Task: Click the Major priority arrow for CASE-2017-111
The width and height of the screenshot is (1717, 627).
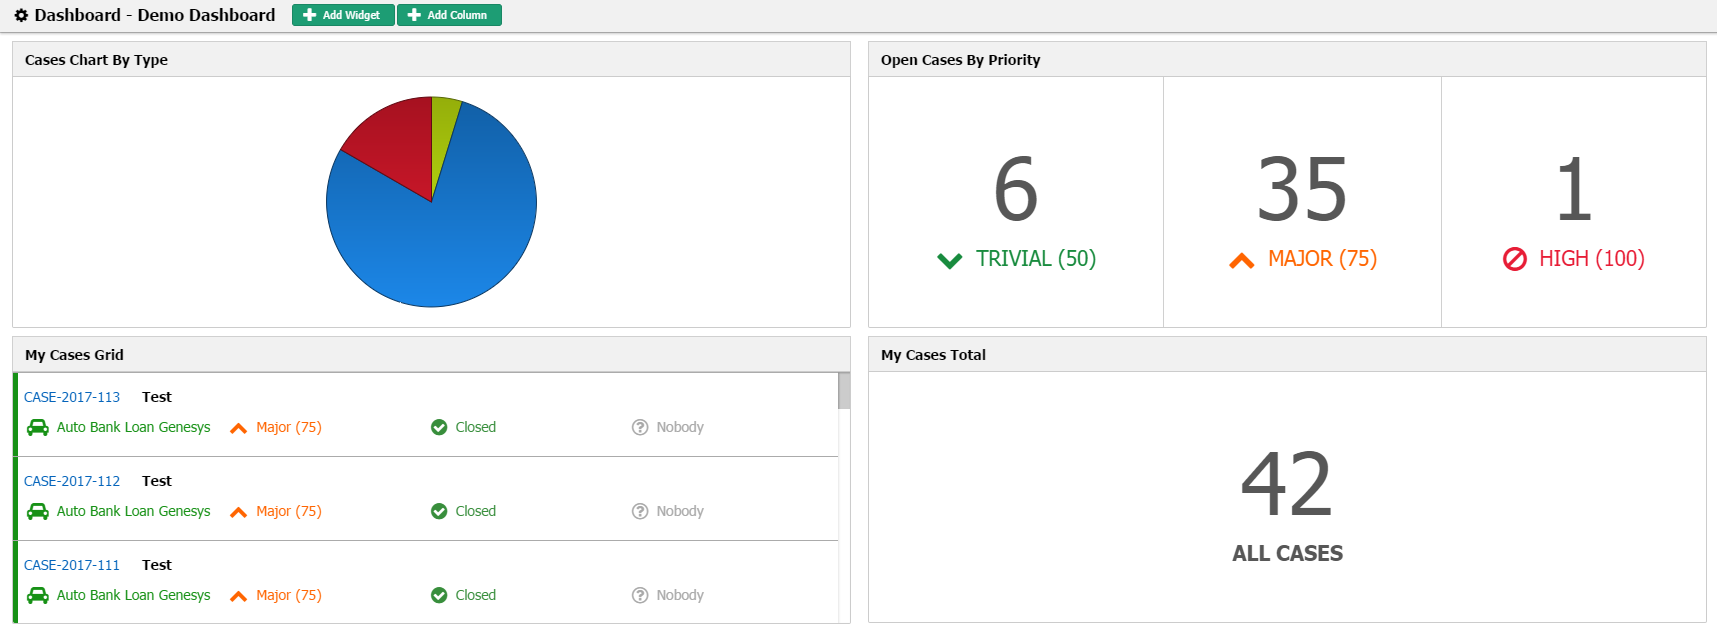Action: [x=238, y=596]
